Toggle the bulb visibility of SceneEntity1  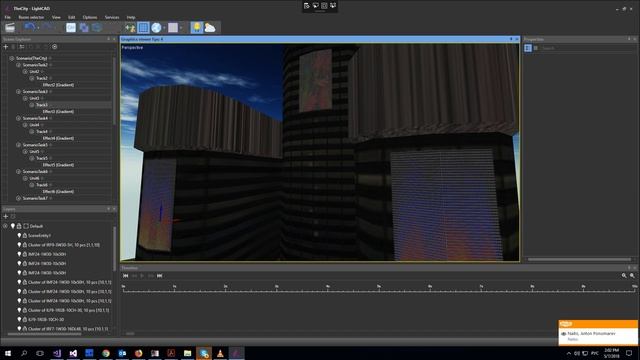click(19, 236)
